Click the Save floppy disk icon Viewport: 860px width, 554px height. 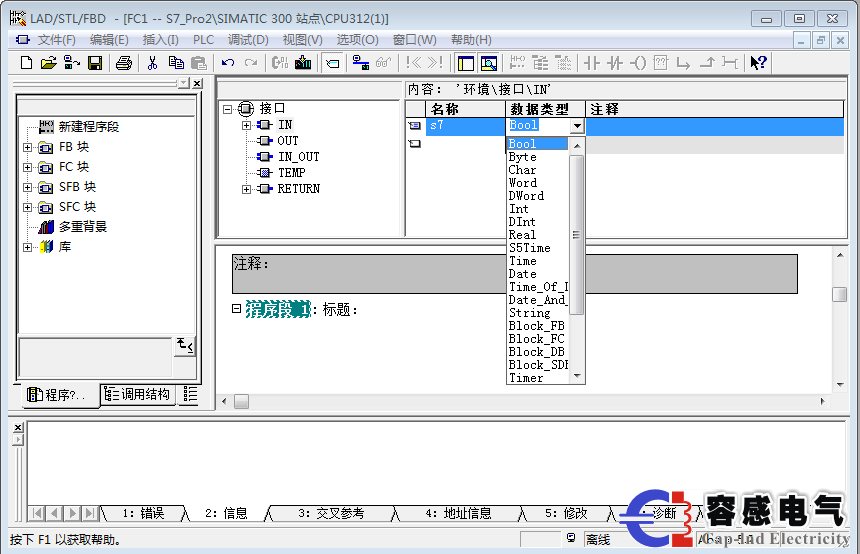[95, 63]
